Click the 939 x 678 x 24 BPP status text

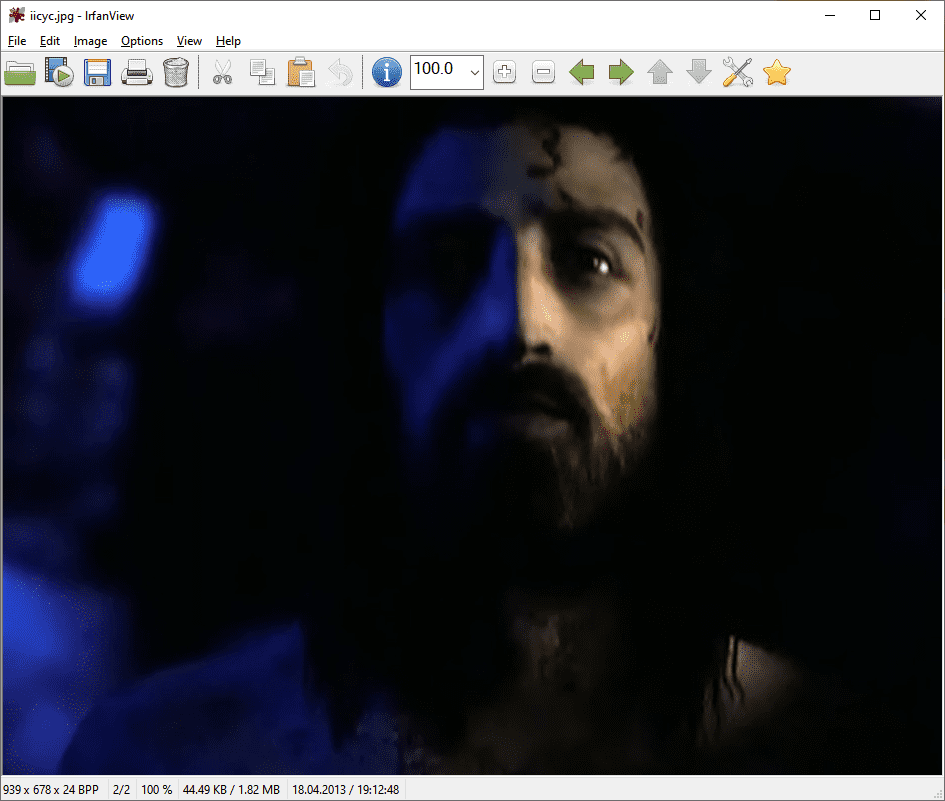(51, 790)
